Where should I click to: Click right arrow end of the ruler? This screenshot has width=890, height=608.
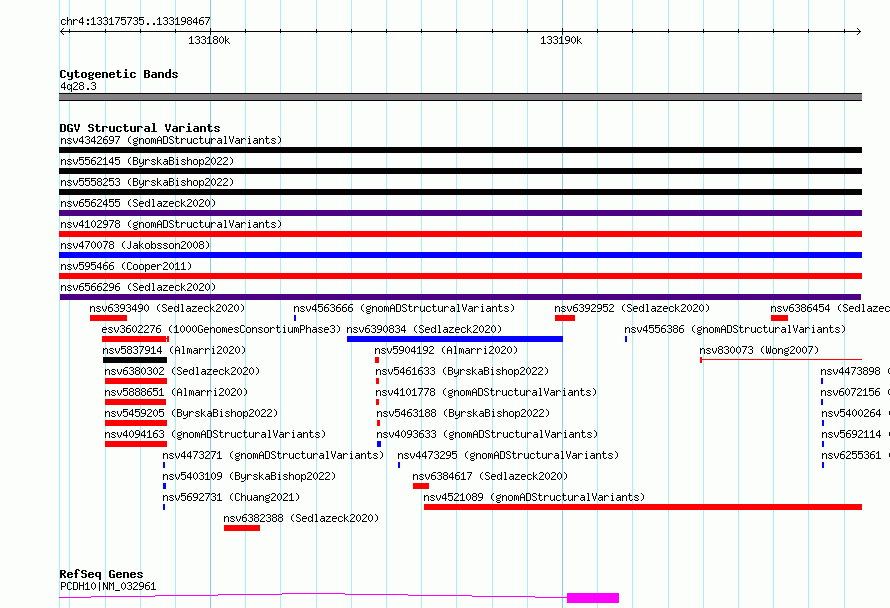pyautogui.click(x=858, y=32)
